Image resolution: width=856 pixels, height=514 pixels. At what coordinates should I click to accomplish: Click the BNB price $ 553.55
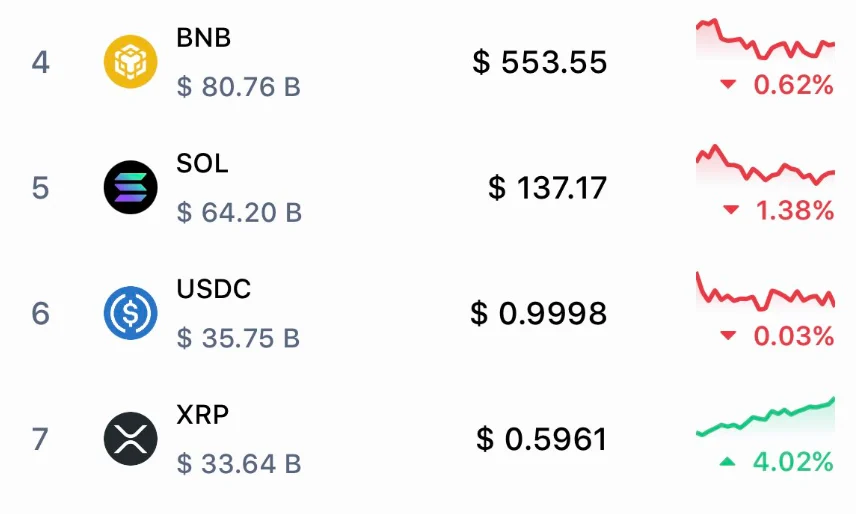click(540, 62)
